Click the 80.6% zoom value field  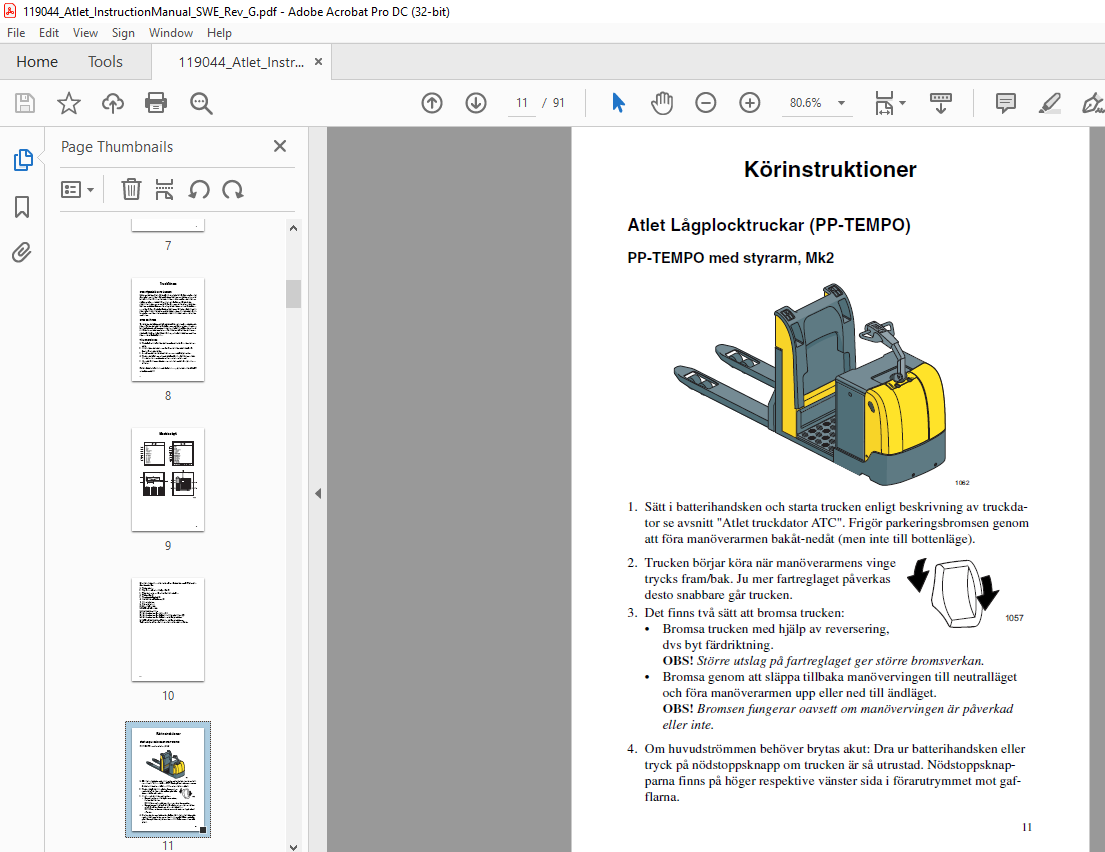pyautogui.click(x=805, y=103)
